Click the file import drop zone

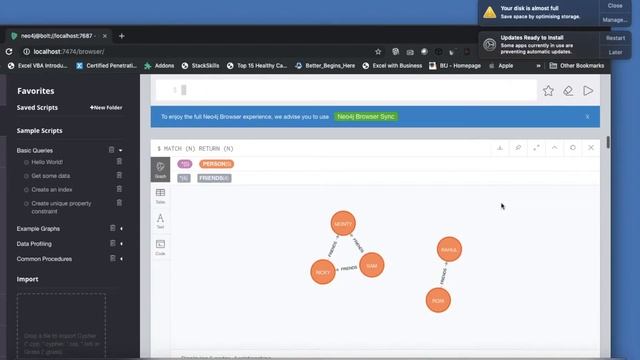tap(61, 326)
